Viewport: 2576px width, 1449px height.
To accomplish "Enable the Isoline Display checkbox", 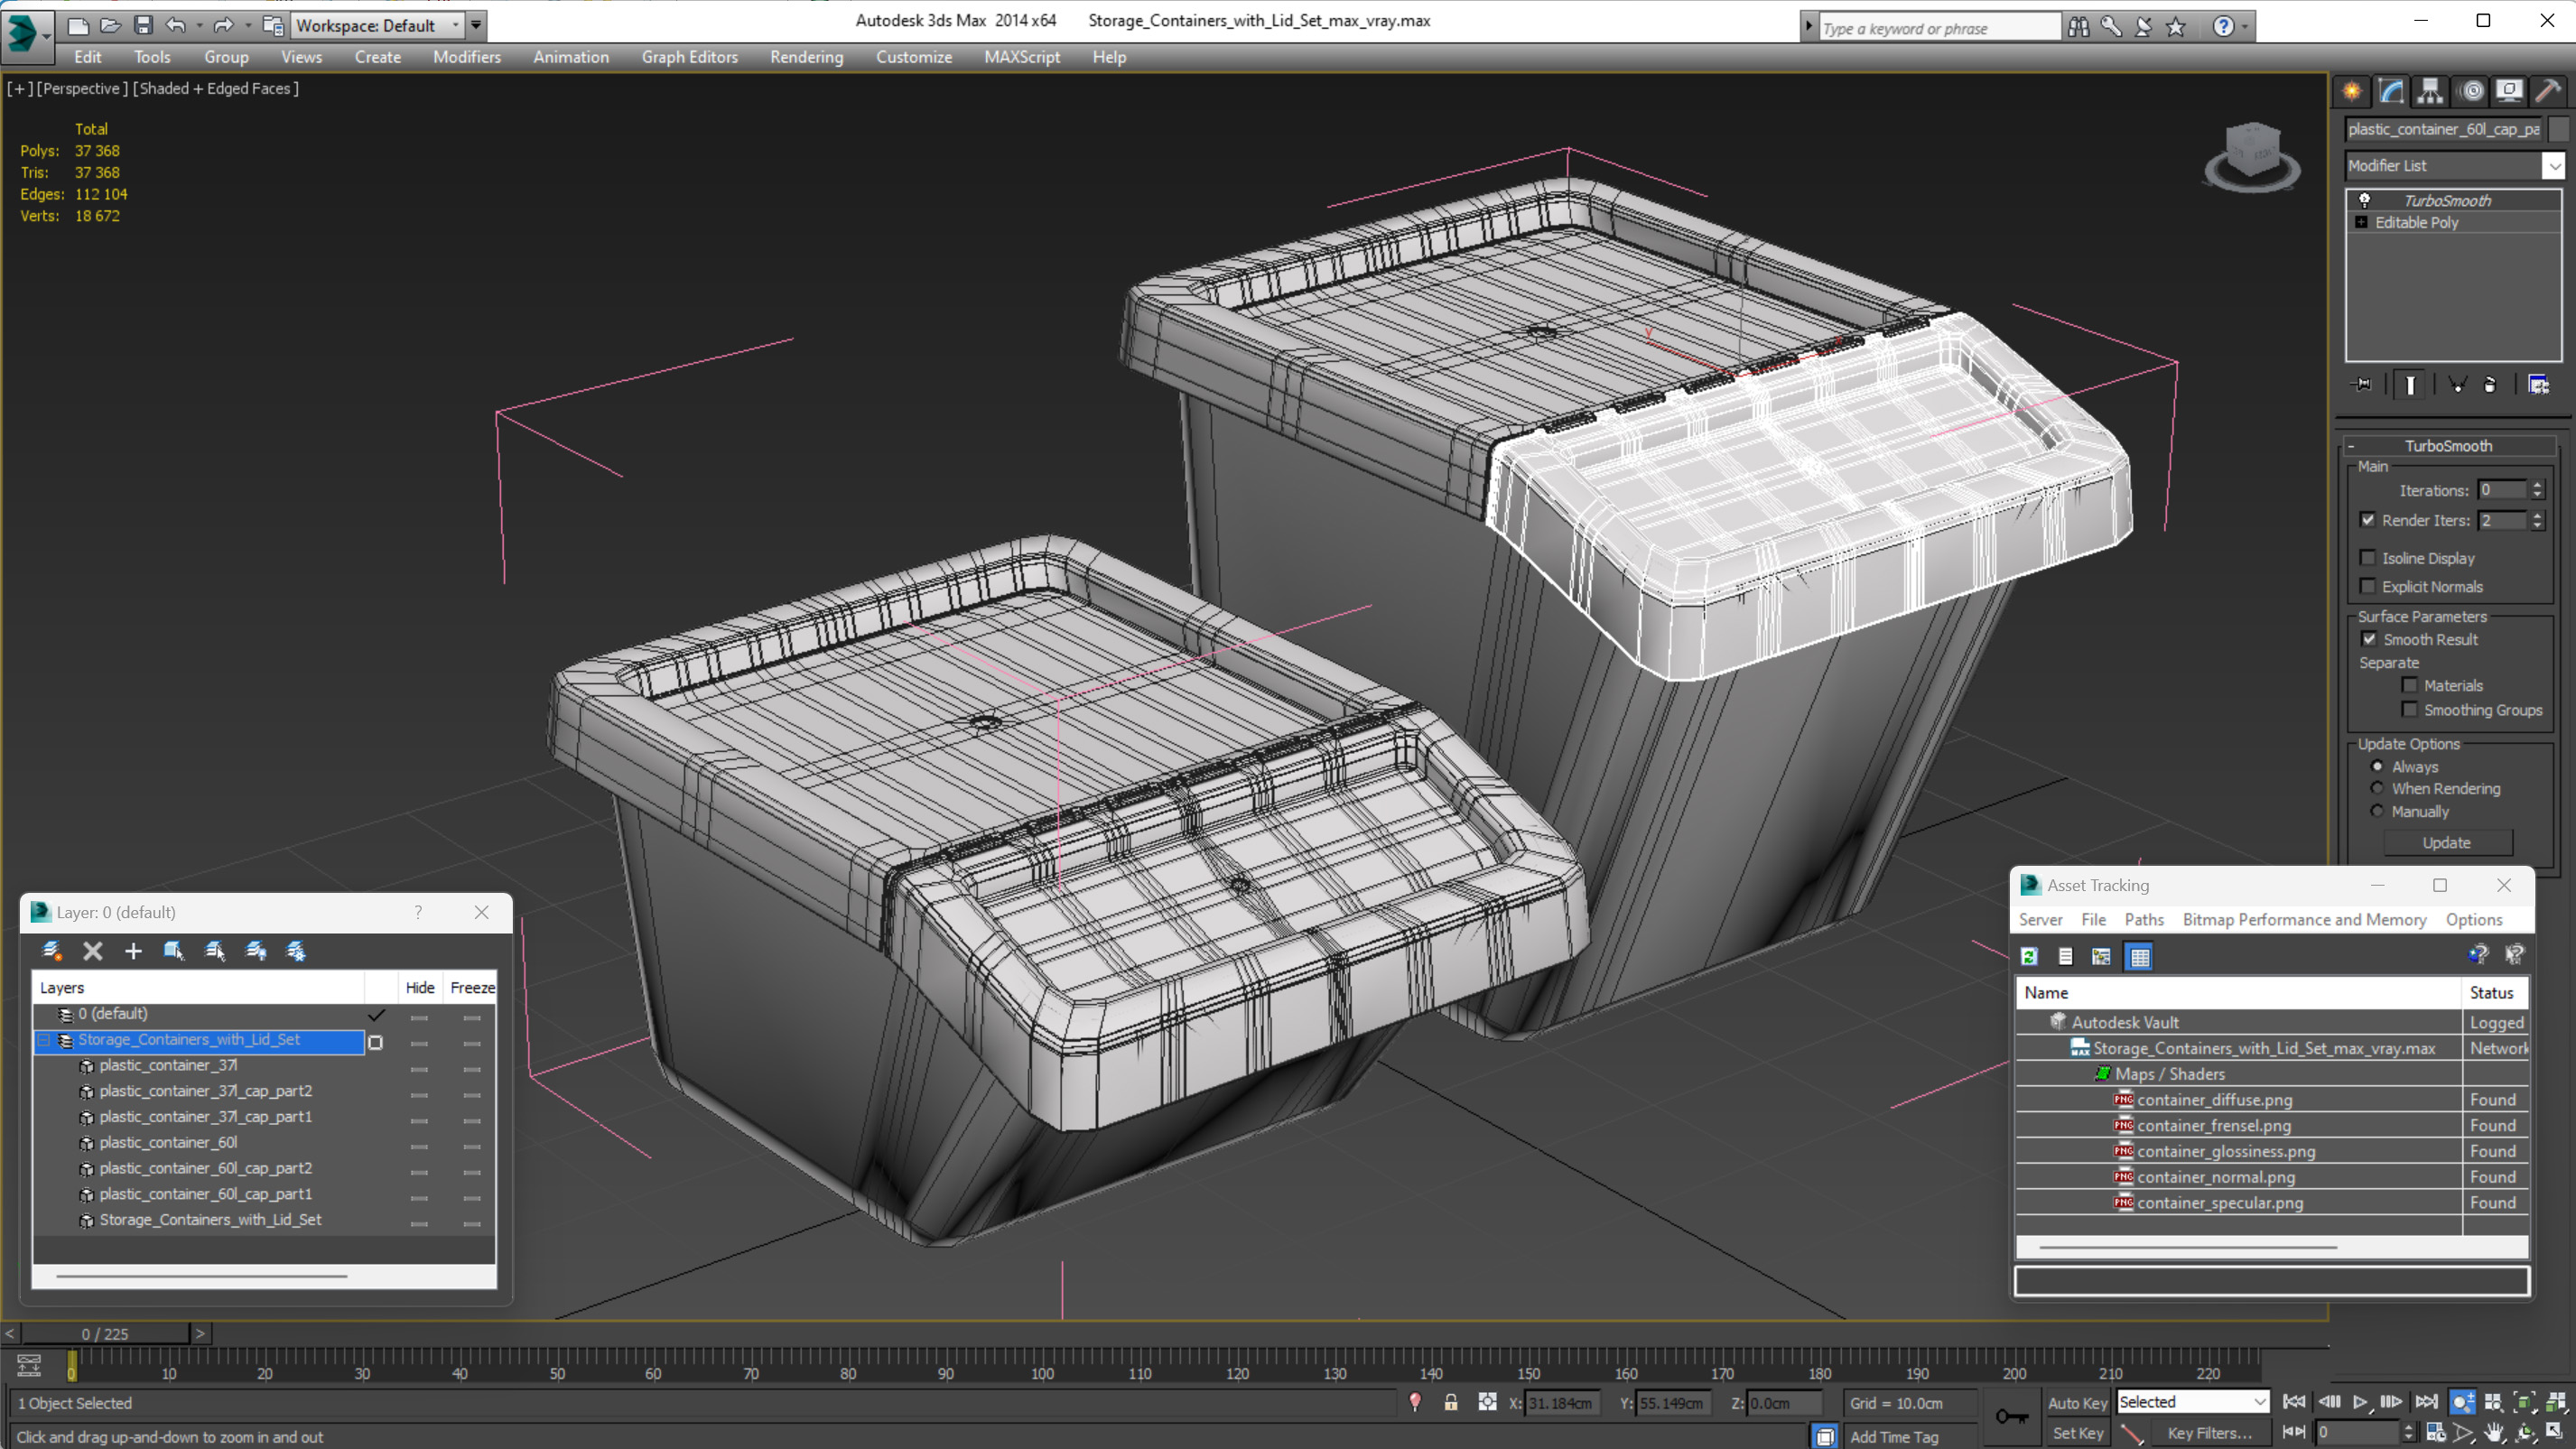I will point(2368,557).
